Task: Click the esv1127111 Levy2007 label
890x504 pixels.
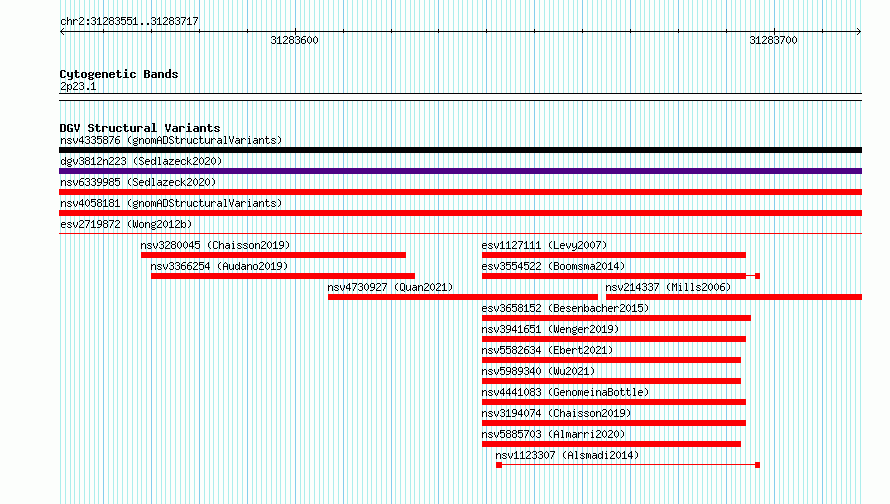Action: [544, 245]
